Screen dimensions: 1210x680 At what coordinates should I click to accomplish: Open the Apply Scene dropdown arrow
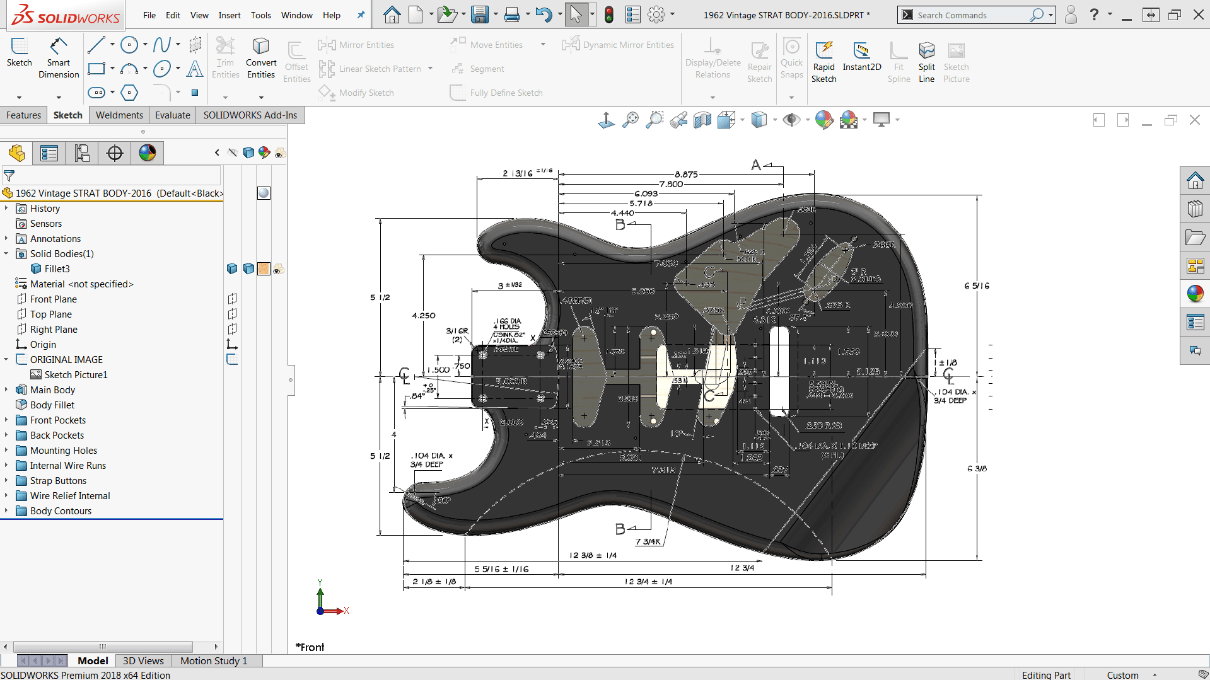[x=864, y=119]
